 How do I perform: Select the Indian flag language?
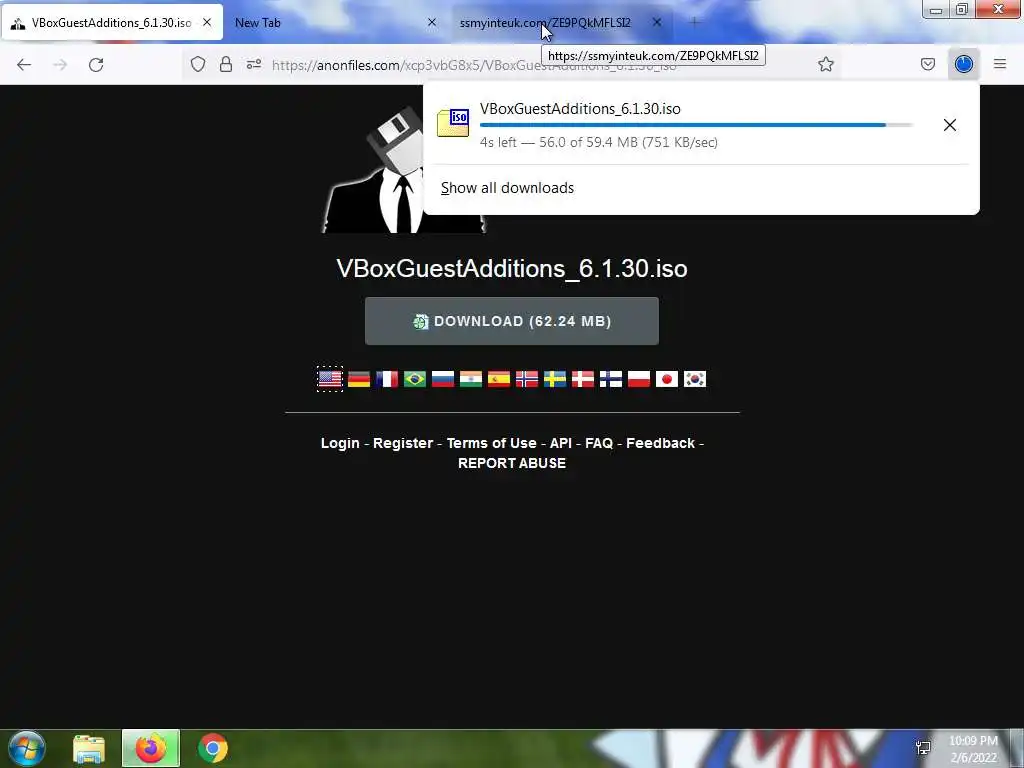[x=471, y=379]
